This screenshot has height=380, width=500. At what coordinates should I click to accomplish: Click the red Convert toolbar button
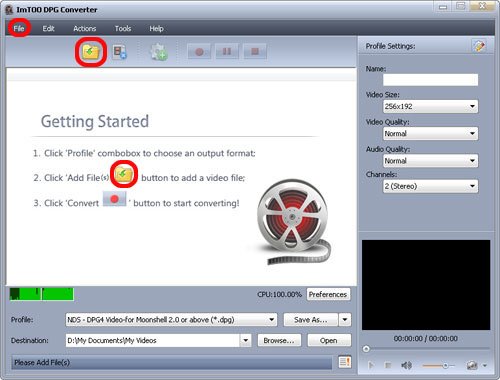click(x=199, y=51)
